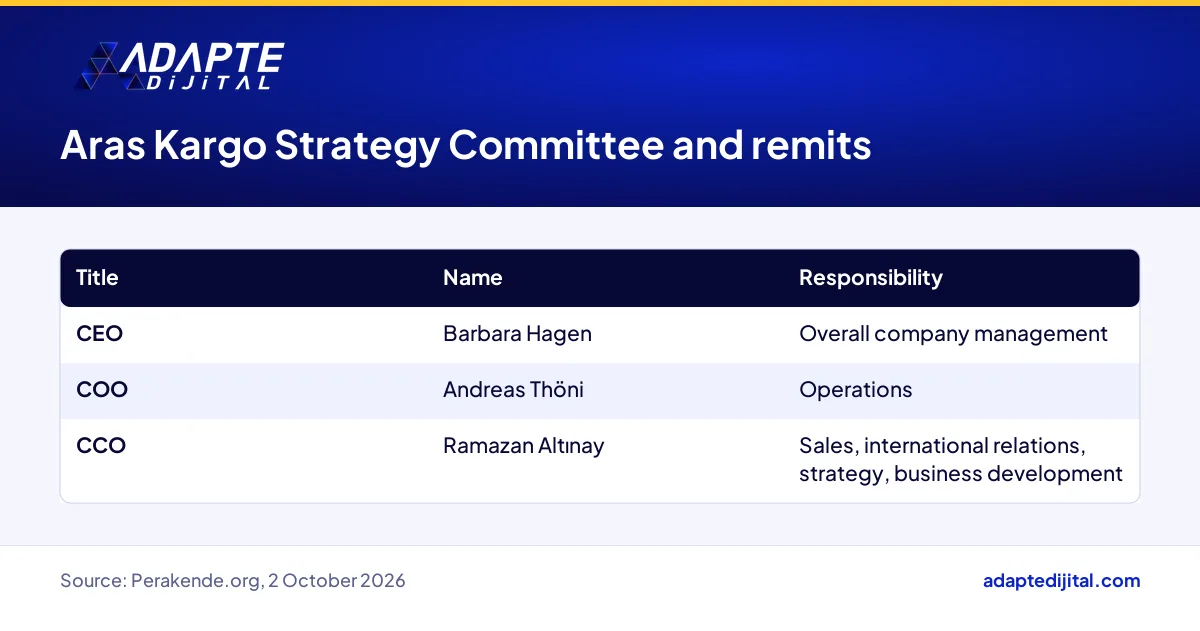Select 'Overall company management' cell
1200x631 pixels.
point(953,334)
